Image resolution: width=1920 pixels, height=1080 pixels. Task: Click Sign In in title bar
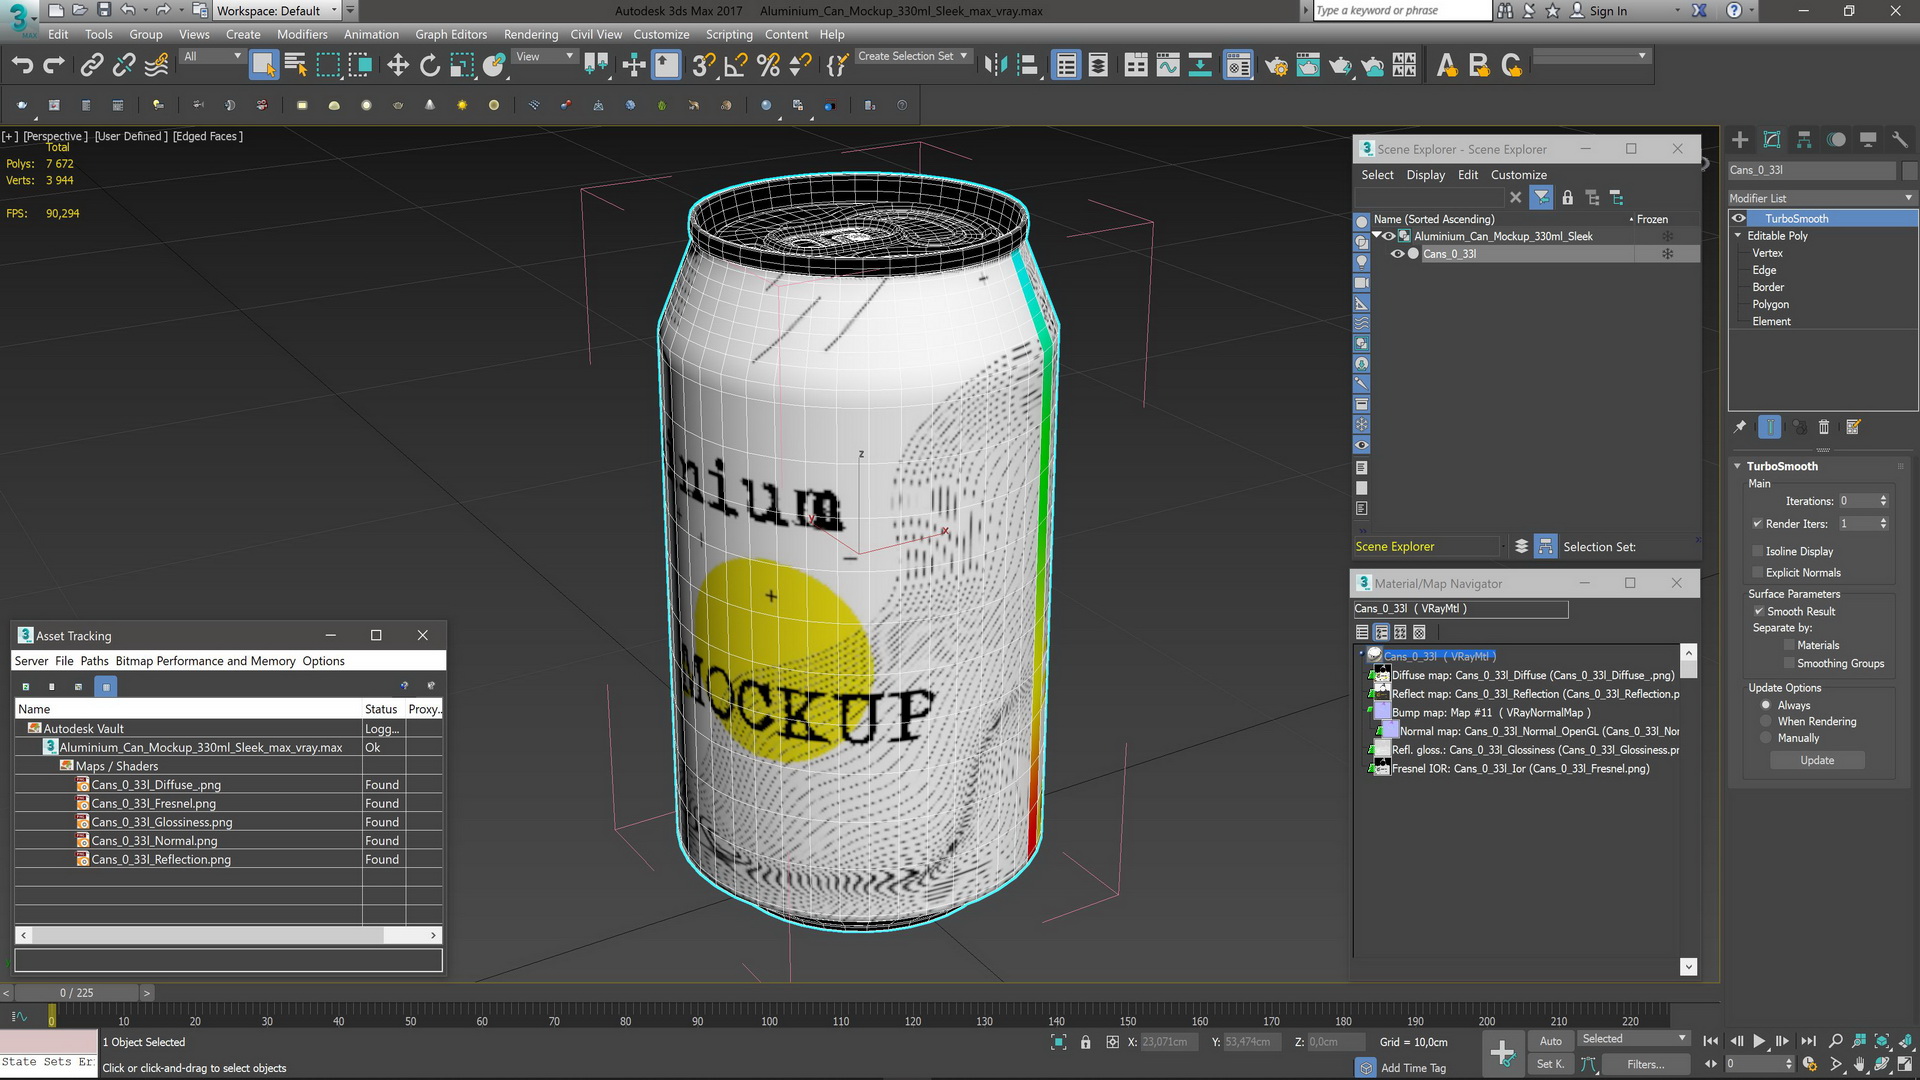point(1608,11)
